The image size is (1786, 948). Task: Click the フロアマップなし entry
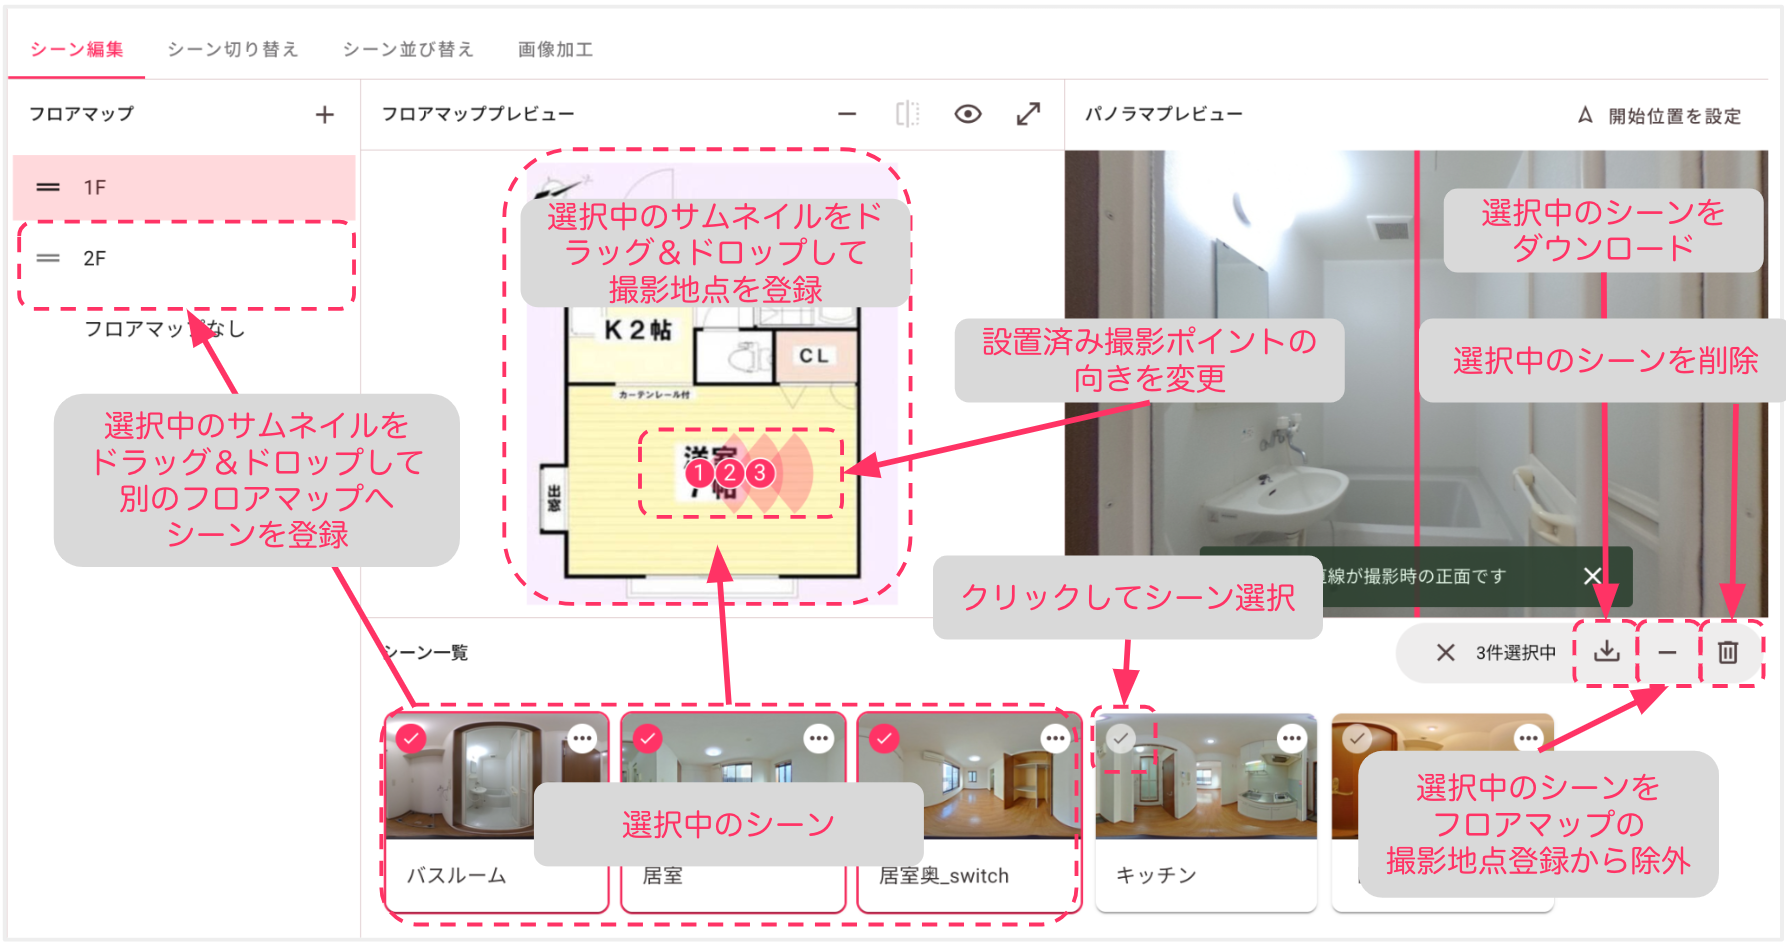tap(164, 329)
